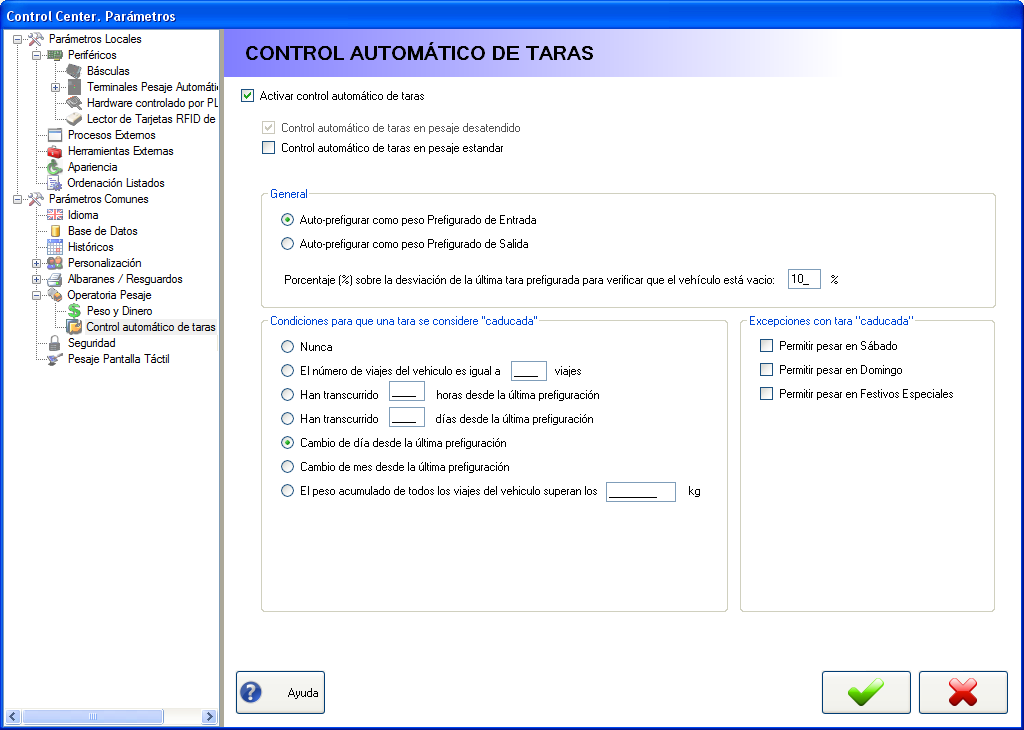Select Auto-prefigurar como Prefigurado de Salida

(x=287, y=244)
